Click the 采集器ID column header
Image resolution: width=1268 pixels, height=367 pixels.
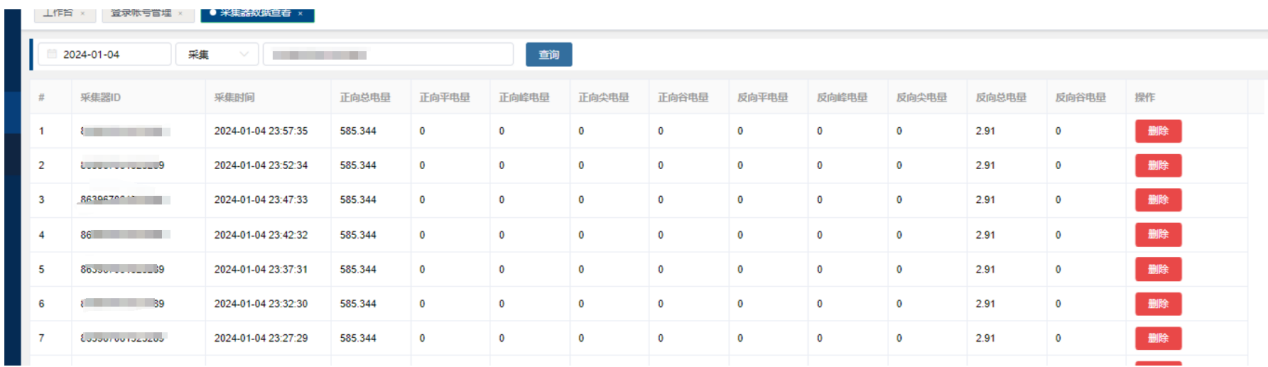pos(101,98)
